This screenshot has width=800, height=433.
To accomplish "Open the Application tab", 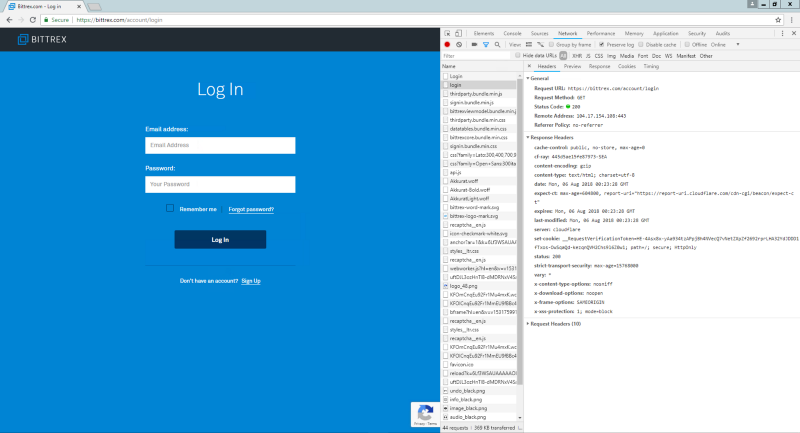I will coord(665,34).
